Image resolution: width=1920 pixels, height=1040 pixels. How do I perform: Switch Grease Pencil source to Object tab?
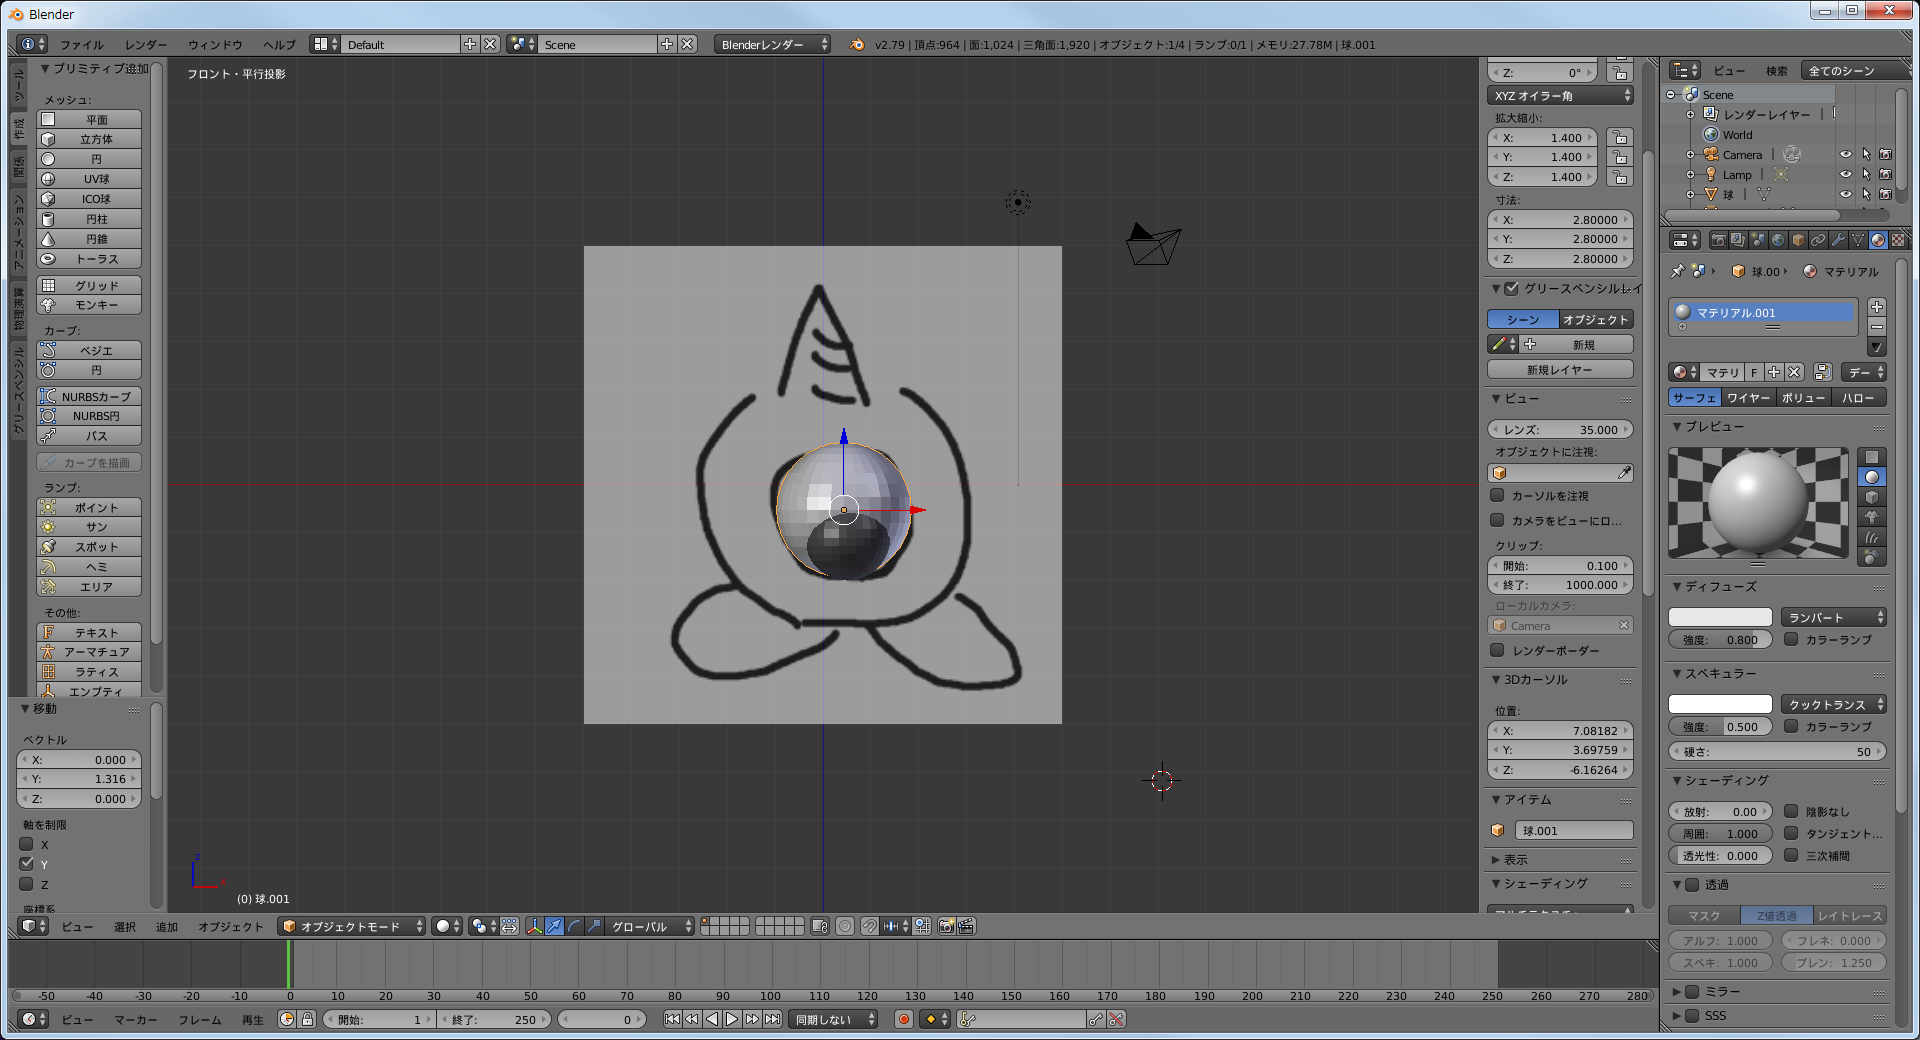click(1596, 320)
